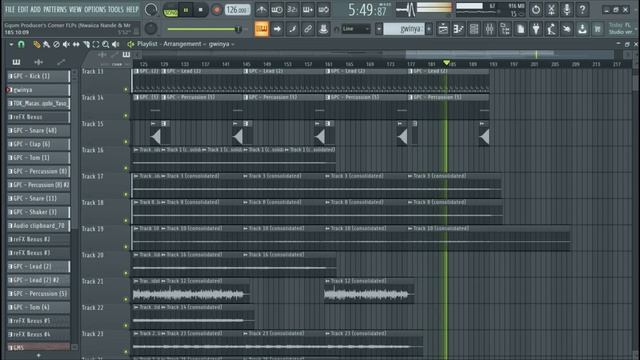Viewport: 640px width, 360px height.
Task: Toggle the auto-scroll arrow icon
Action: [277, 29]
